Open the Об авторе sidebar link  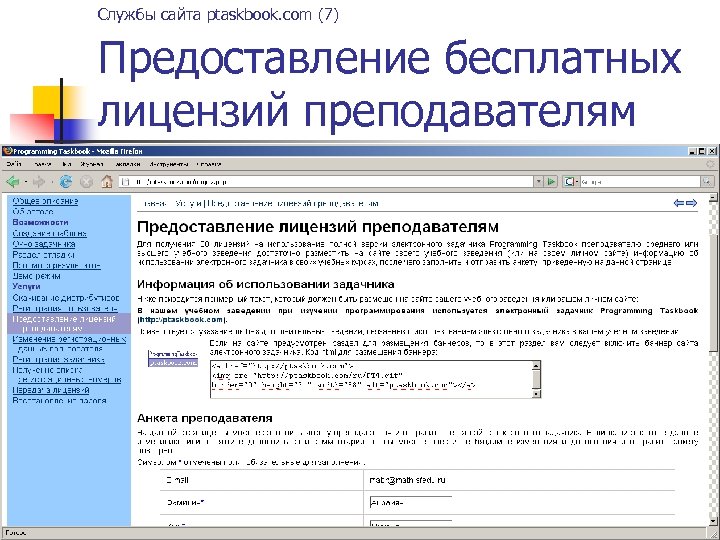tap(33, 212)
